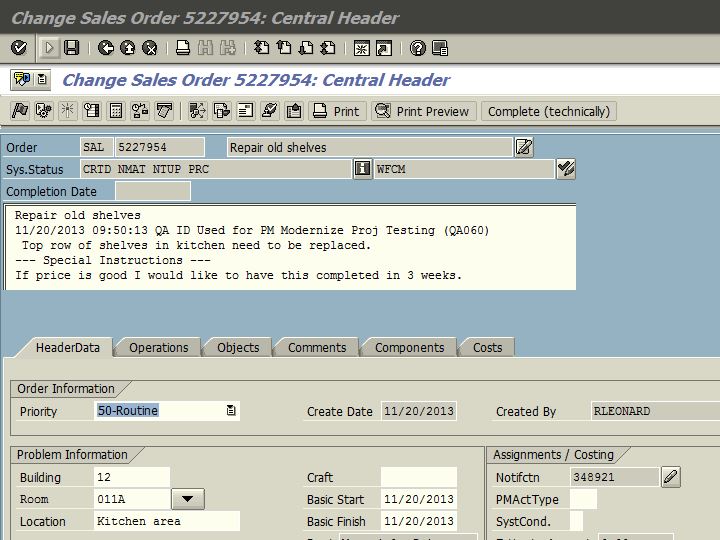Click the system status info icon
Image resolution: width=720 pixels, height=540 pixels.
click(363, 169)
